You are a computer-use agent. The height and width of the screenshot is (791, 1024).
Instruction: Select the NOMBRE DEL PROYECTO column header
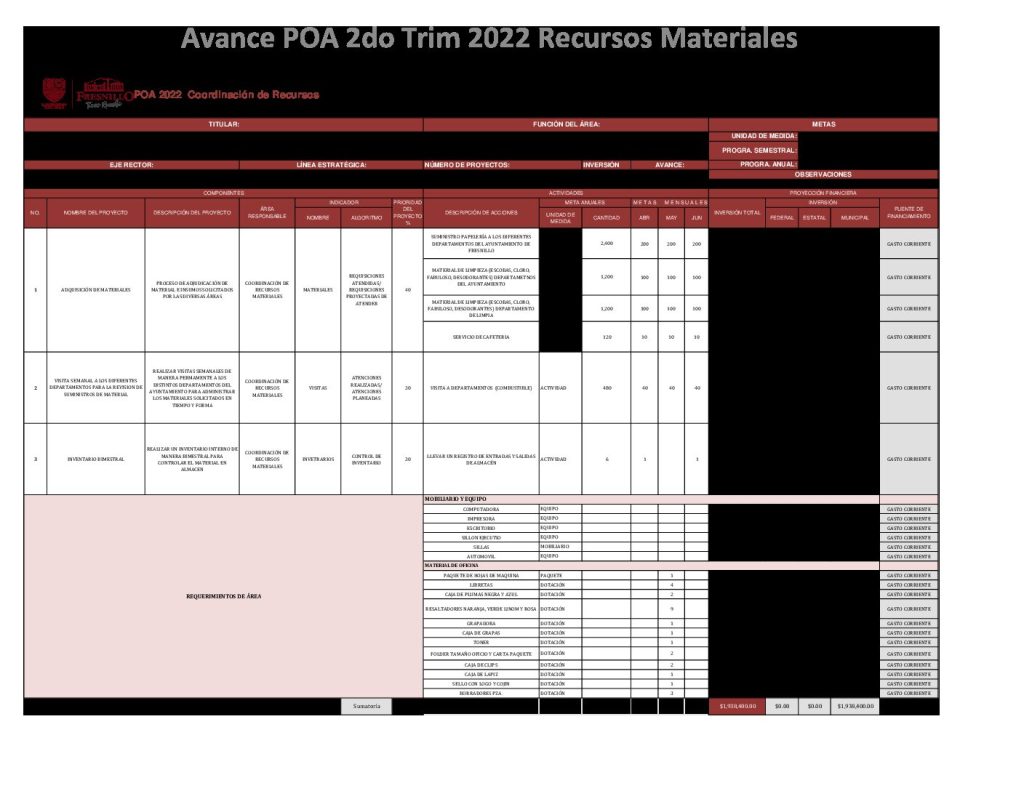point(96,212)
